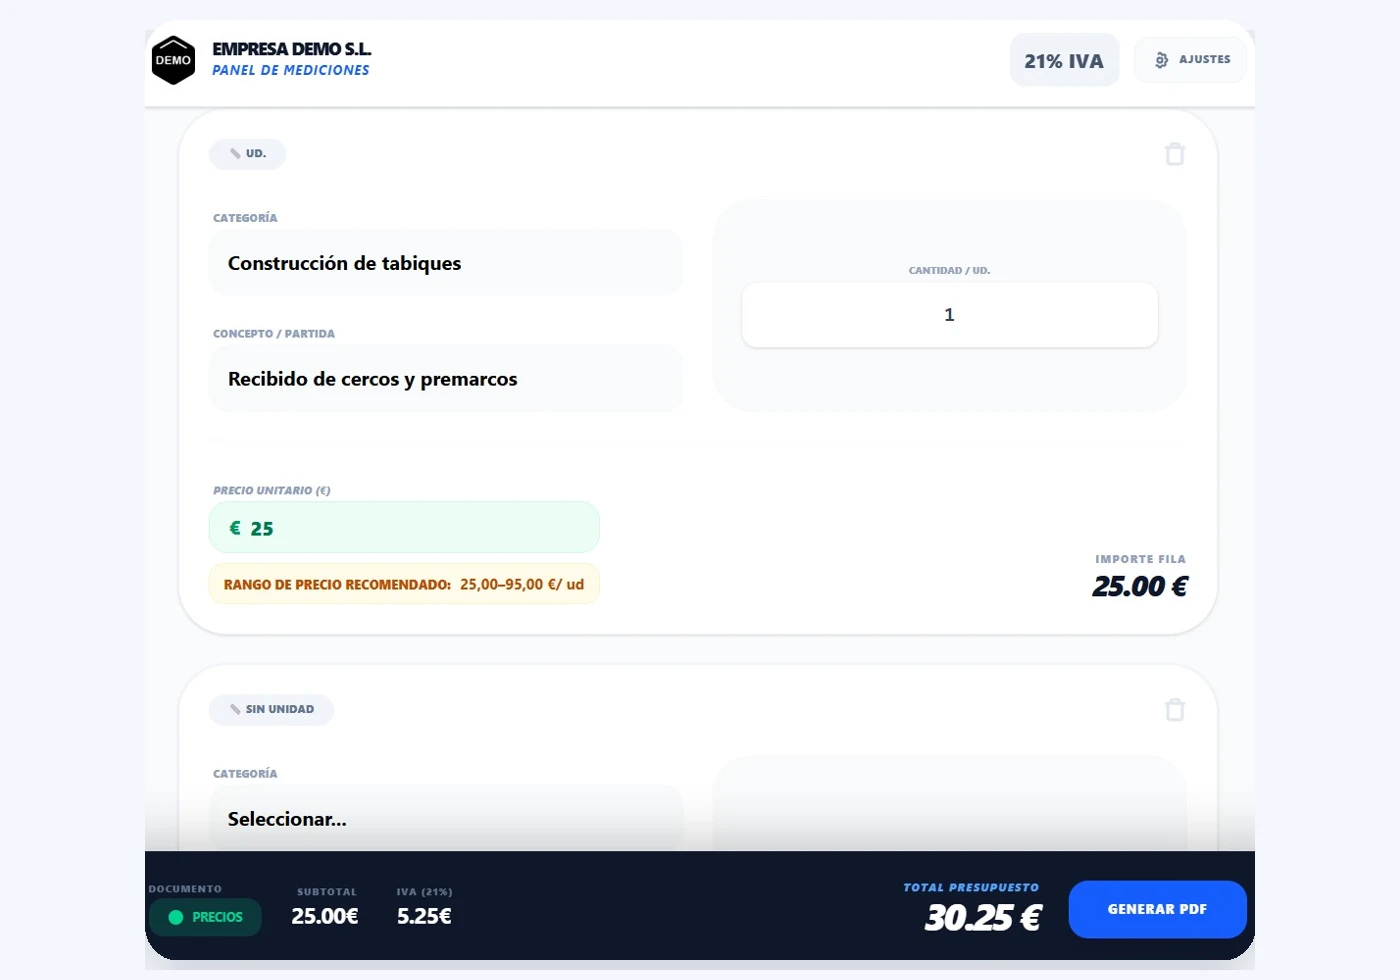The image size is (1400, 980).
Task: Focus the Cantidad / UD. quantity field
Action: (x=949, y=315)
